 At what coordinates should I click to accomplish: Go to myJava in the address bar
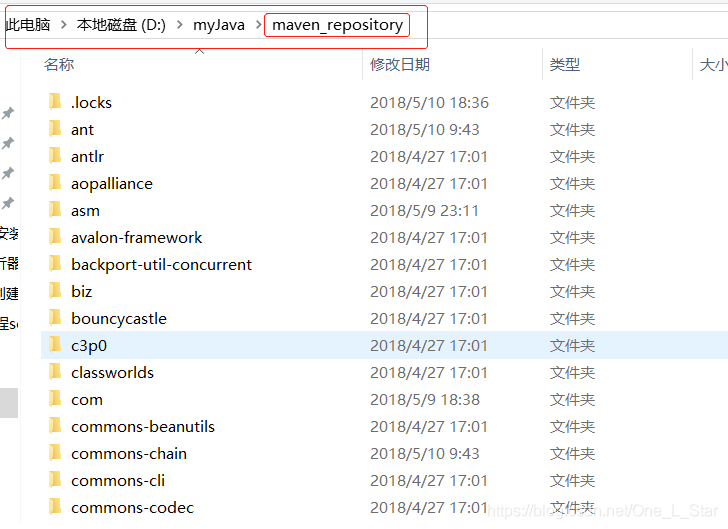(219, 25)
